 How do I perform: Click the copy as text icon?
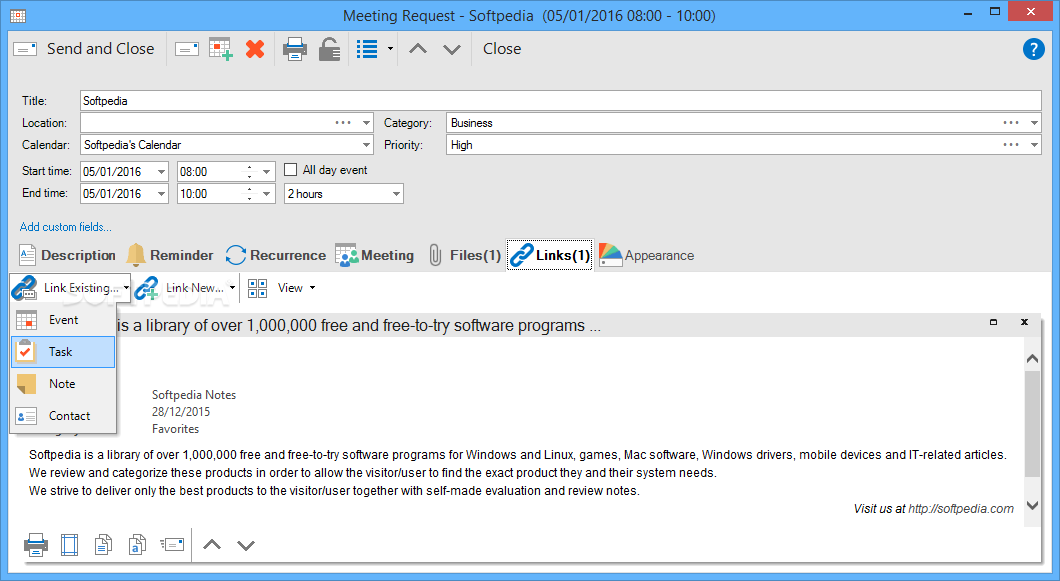pyautogui.click(x=137, y=544)
